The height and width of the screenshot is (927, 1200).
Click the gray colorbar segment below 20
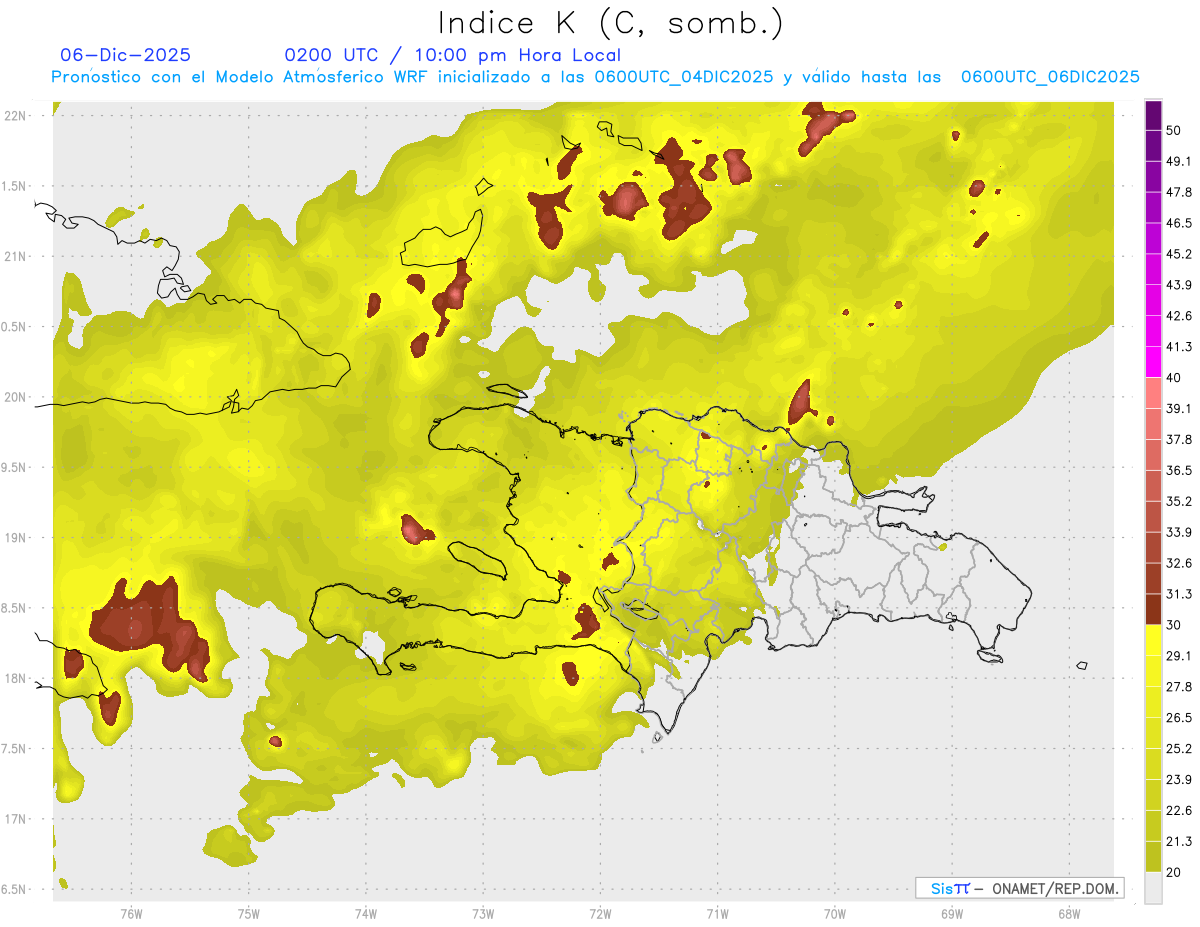tap(1153, 888)
